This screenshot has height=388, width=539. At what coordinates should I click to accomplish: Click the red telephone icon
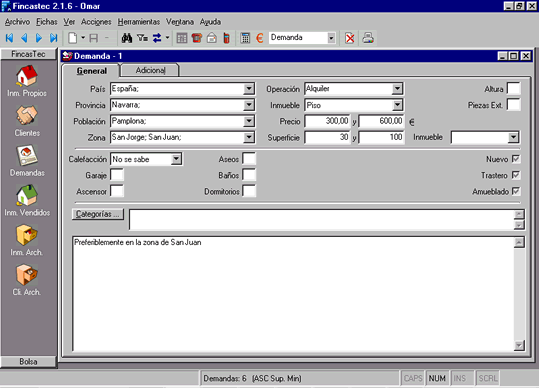pyautogui.click(x=197, y=38)
